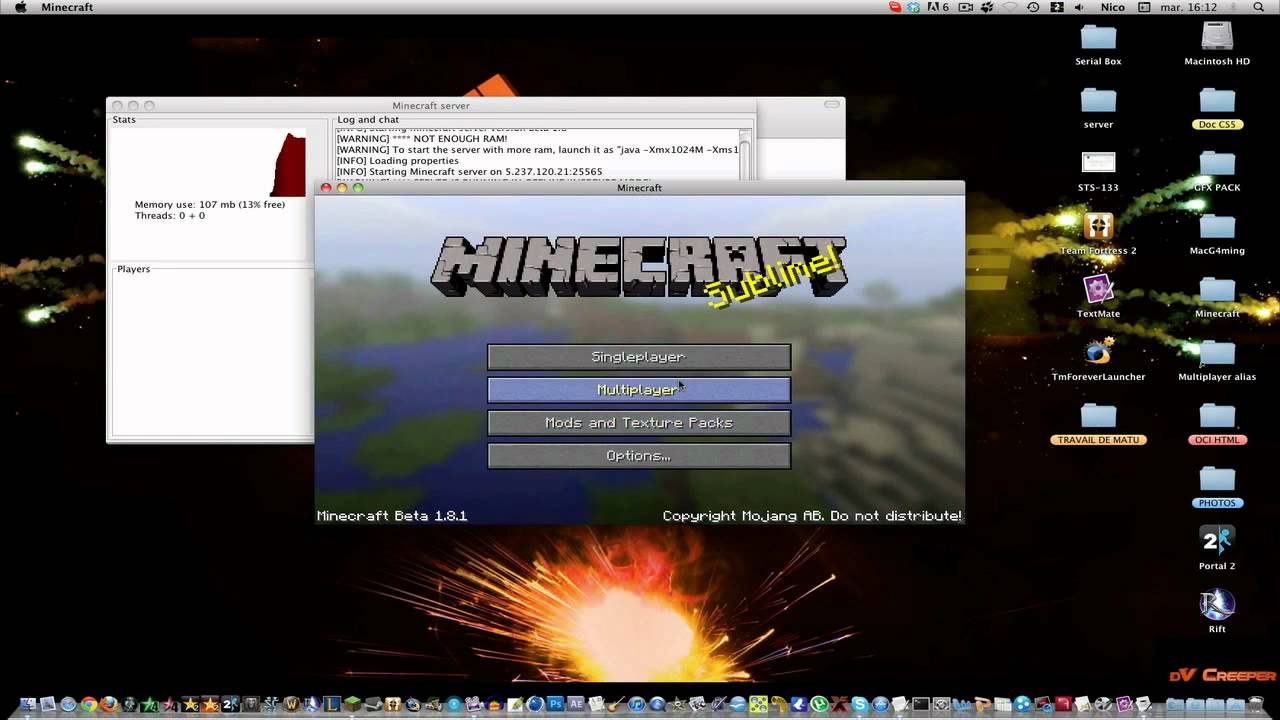Click the Wi-Fi status icon
Image resolution: width=1280 pixels, height=720 pixels.
point(1010,7)
